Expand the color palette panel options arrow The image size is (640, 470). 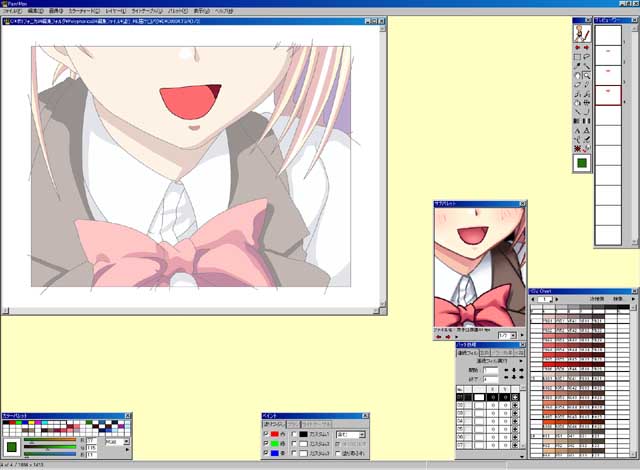click(127, 450)
